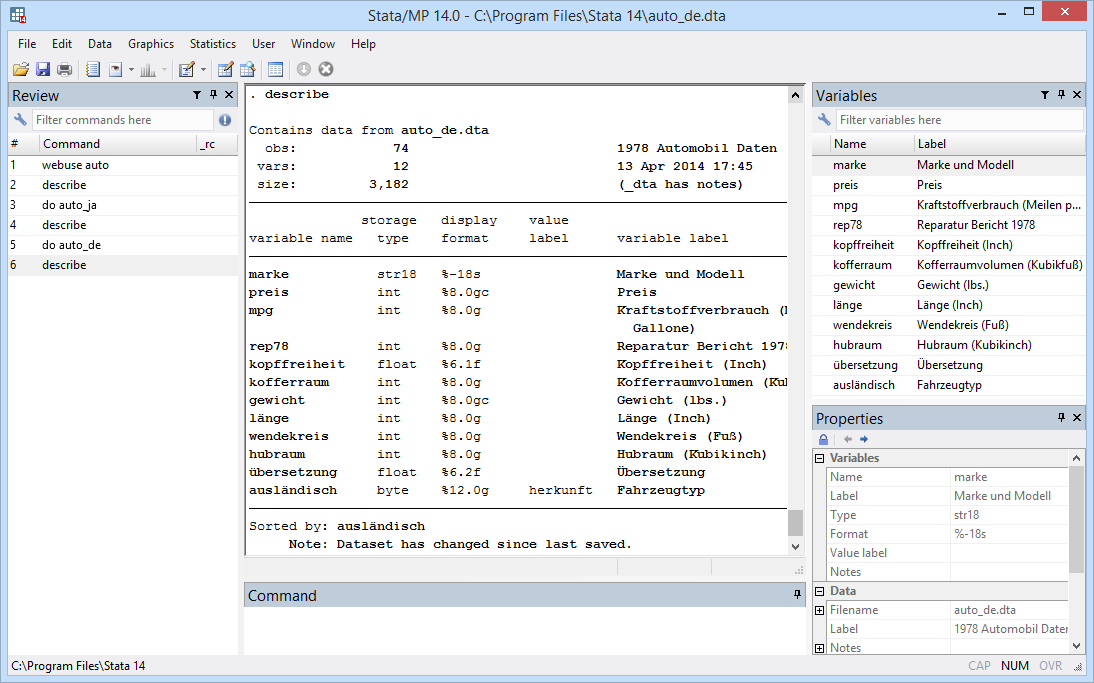
Task: Click the Variables filter wrench icon
Action: [824, 120]
